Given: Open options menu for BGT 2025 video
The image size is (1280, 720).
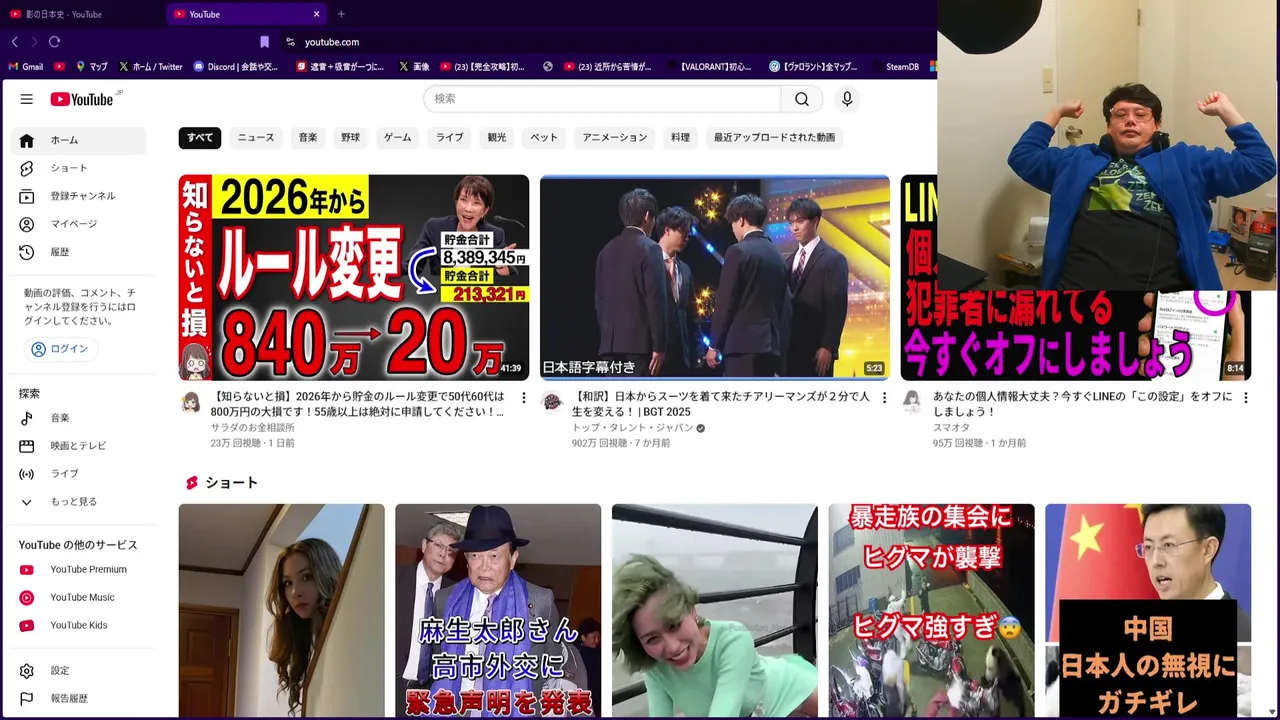Looking at the screenshot, I should pos(884,398).
